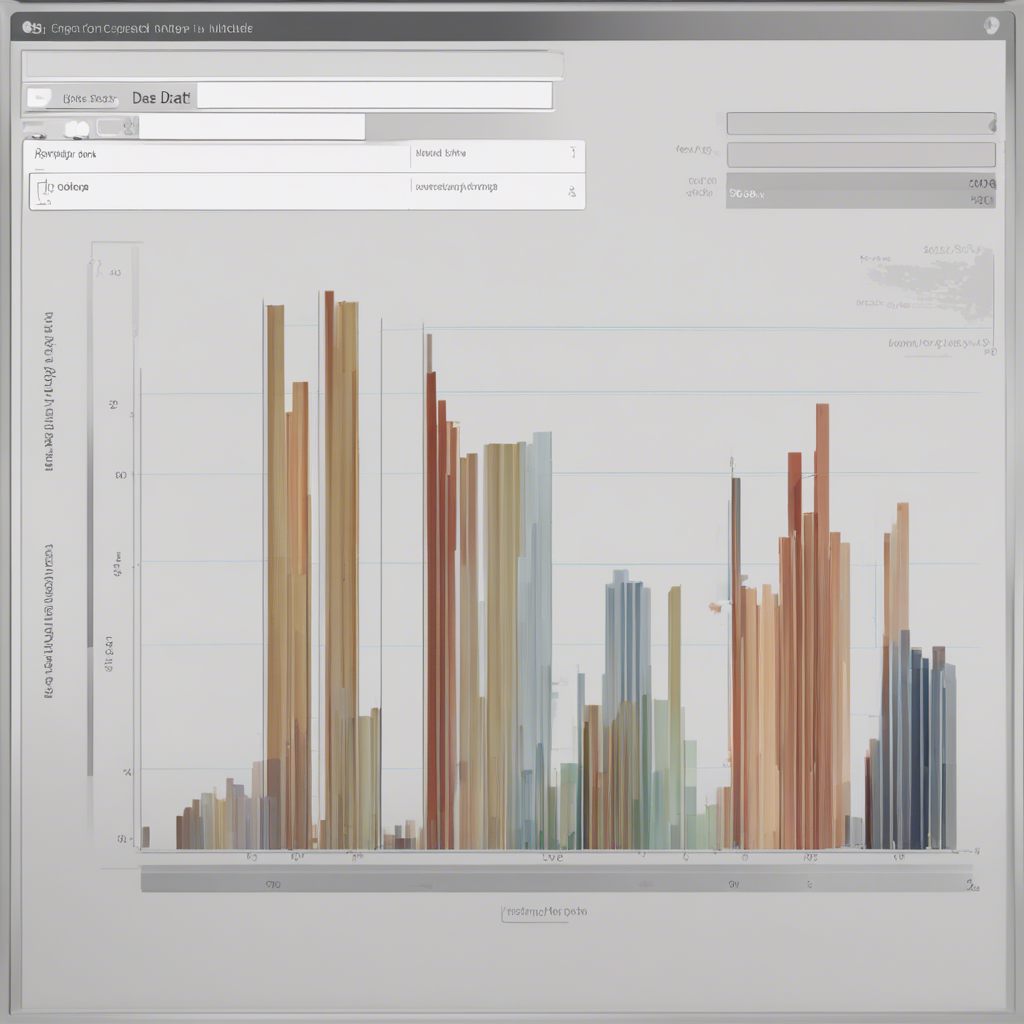Click the second column header in the table
The width and height of the screenshot is (1024, 1024).
click(x=441, y=154)
